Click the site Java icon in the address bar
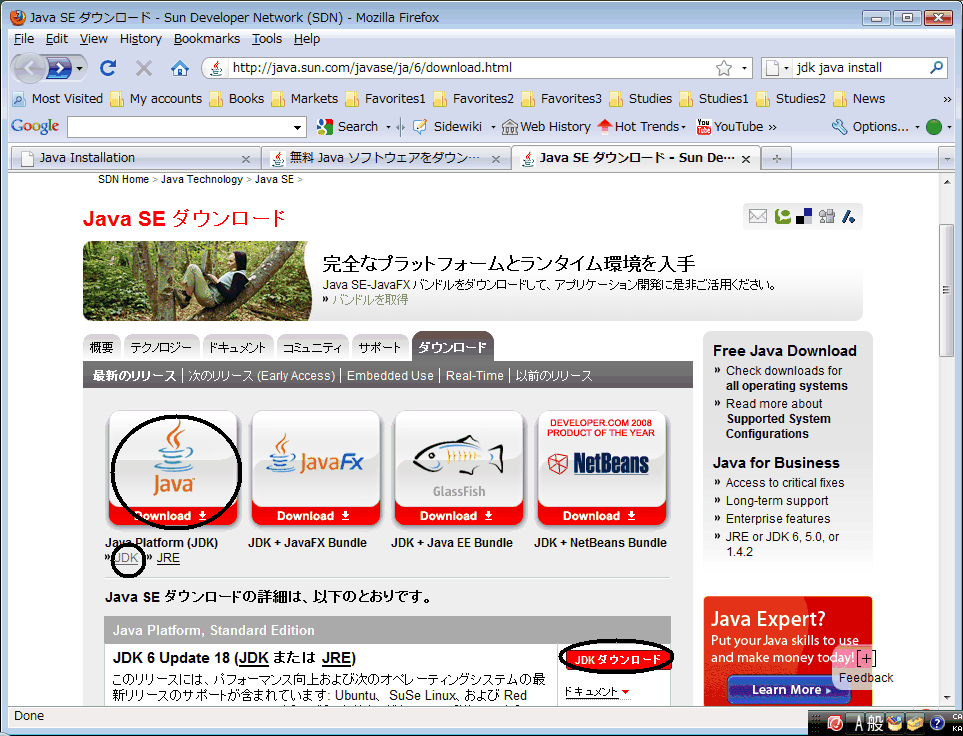963x736 pixels. tap(216, 68)
